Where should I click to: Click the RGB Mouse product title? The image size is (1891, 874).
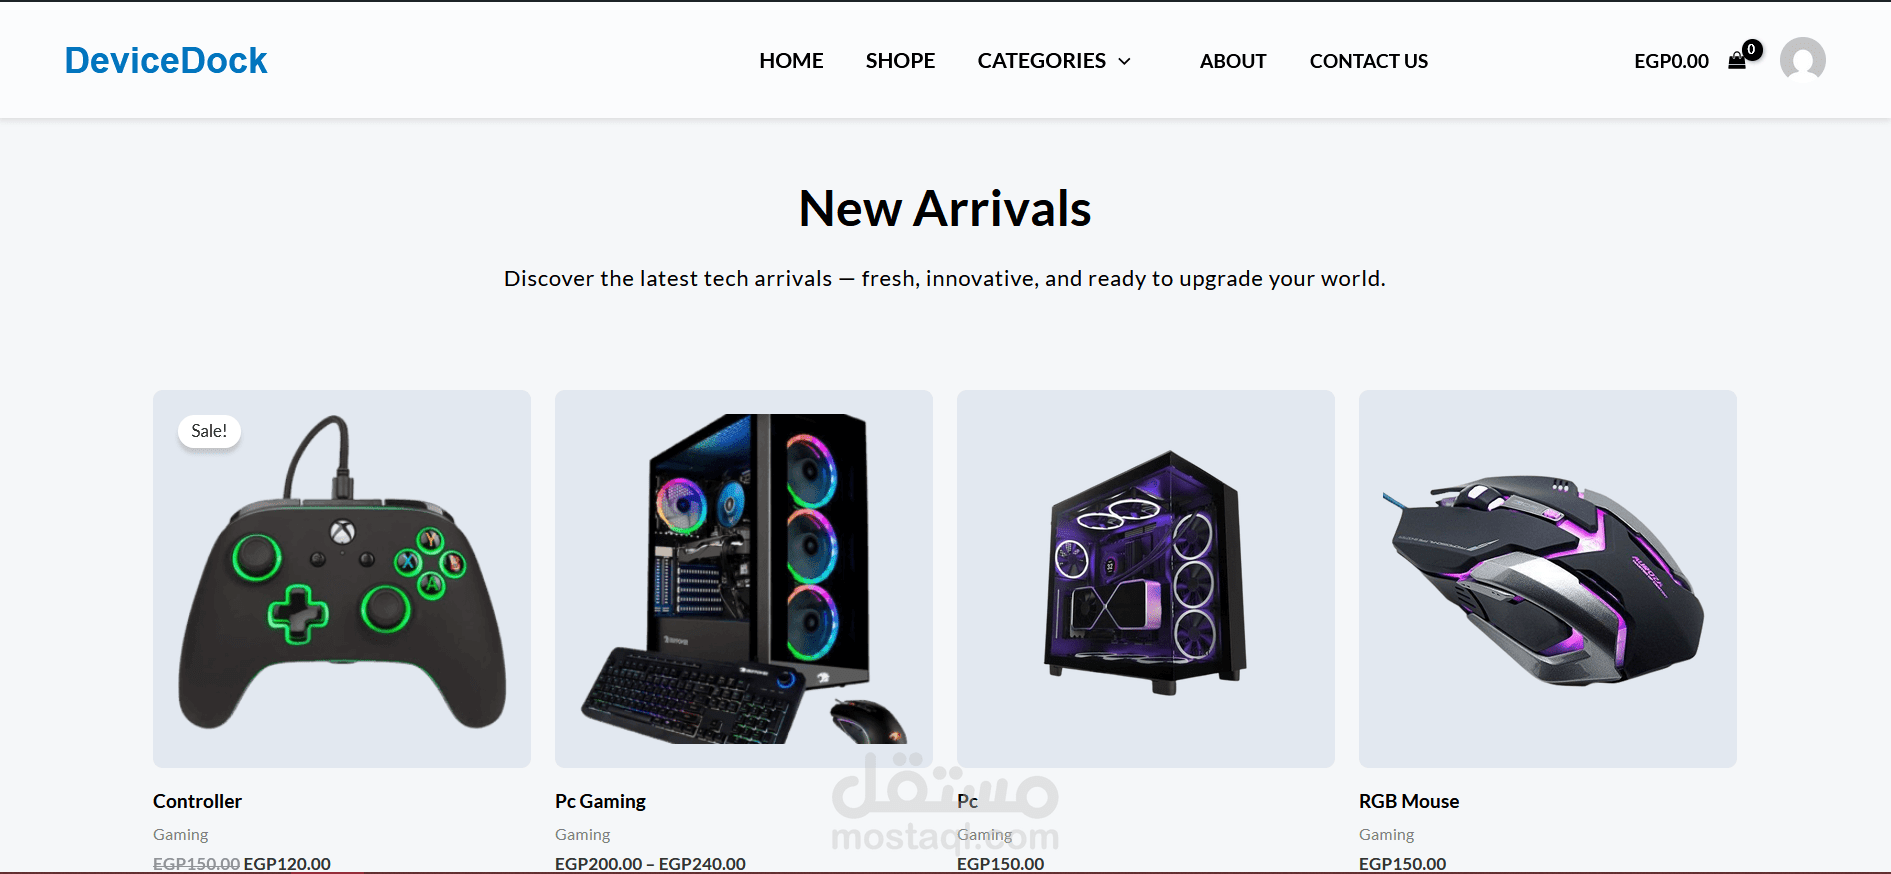coord(1409,801)
